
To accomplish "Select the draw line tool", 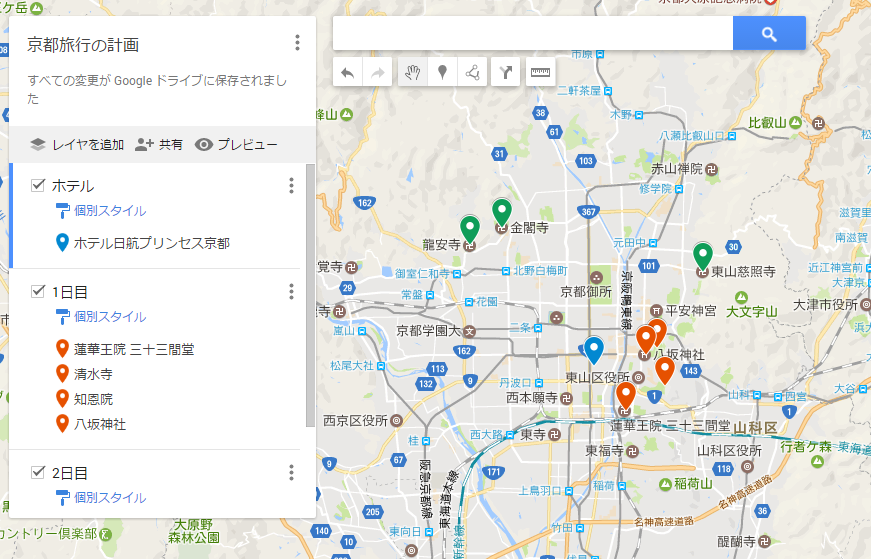I will coord(472,72).
